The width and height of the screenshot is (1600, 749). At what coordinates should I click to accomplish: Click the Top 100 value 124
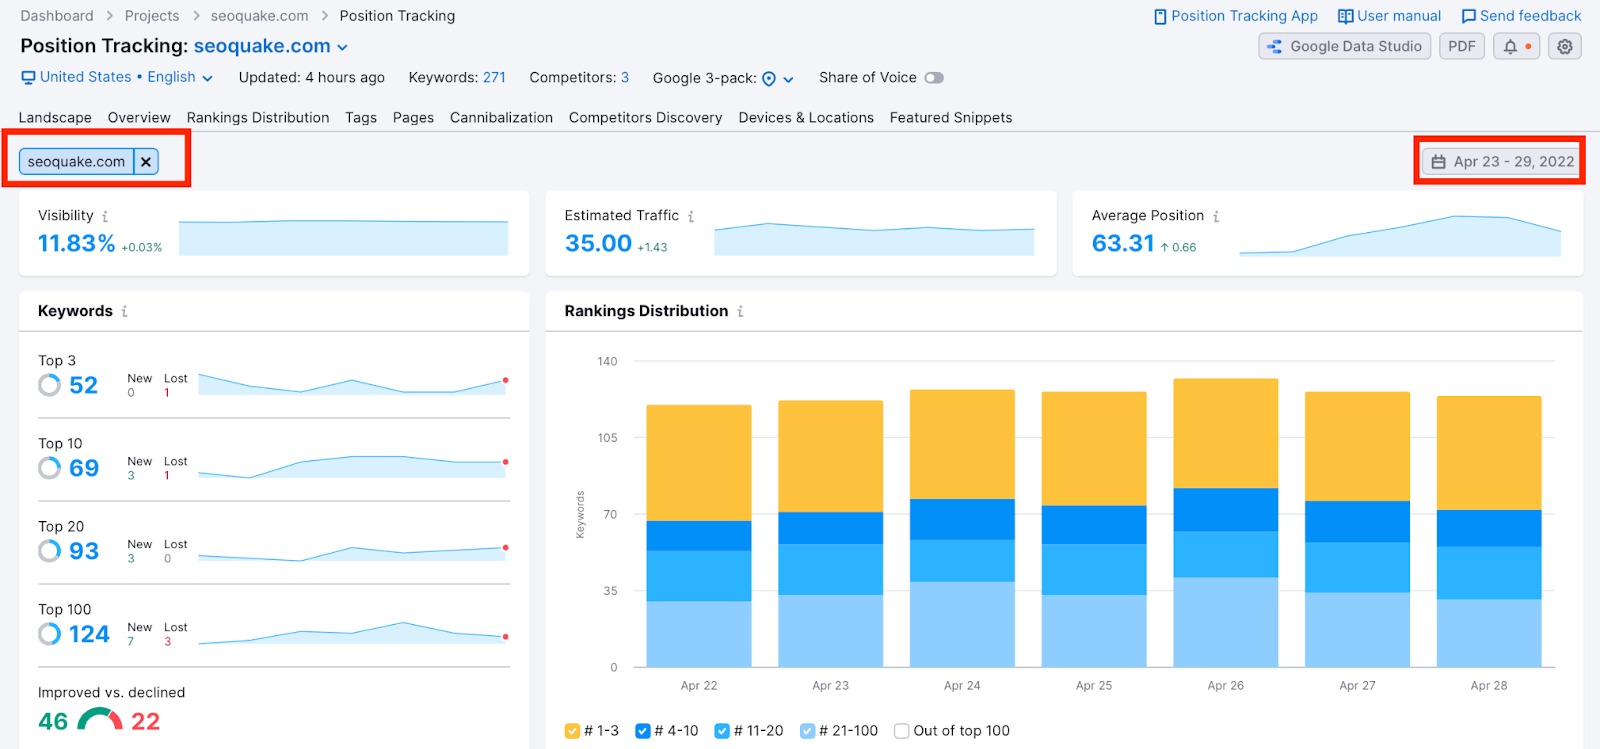click(89, 634)
